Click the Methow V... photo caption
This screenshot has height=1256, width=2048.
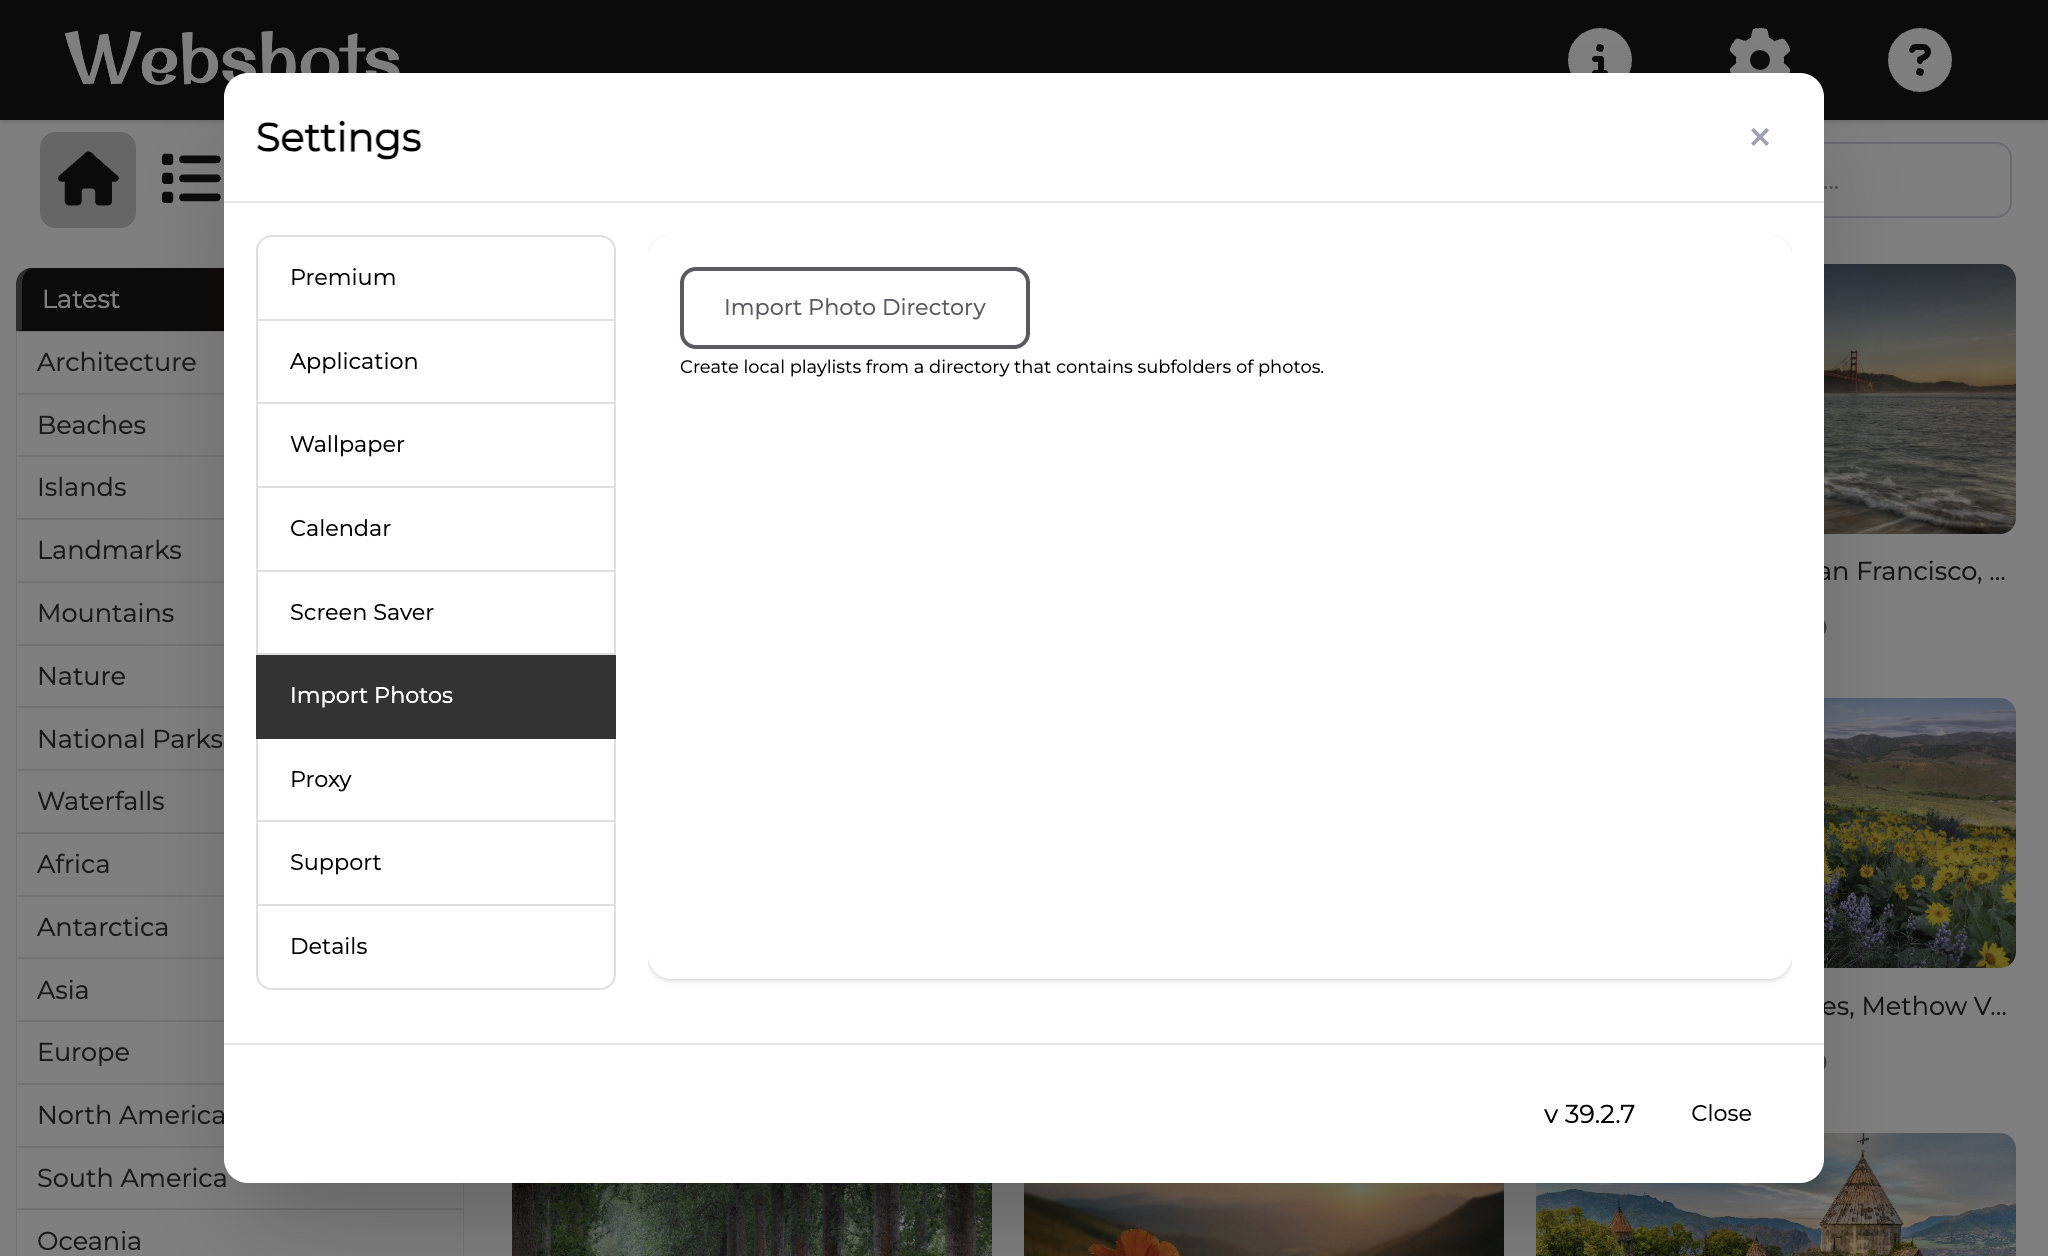pyautogui.click(x=1914, y=1006)
